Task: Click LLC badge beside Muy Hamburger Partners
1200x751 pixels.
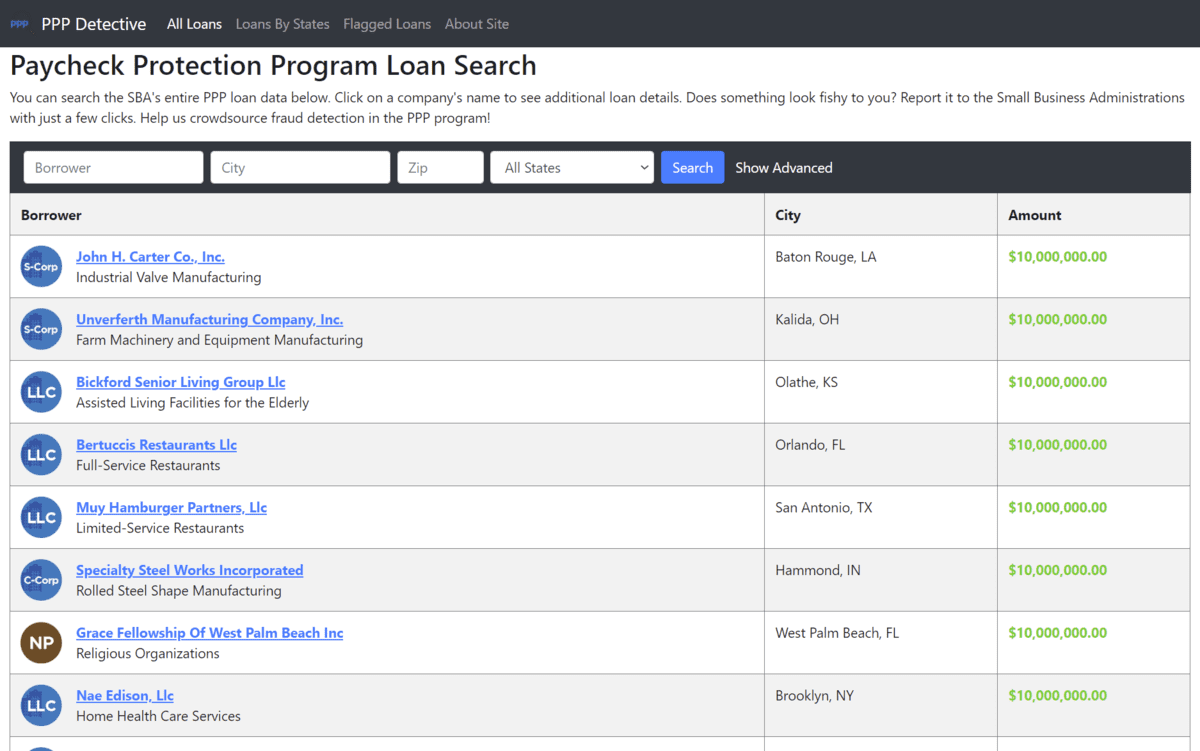Action: tap(41, 517)
